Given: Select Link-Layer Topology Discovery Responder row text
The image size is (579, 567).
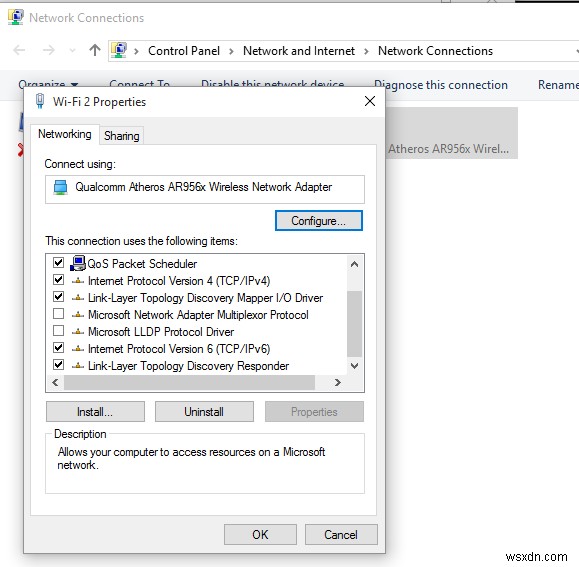Looking at the screenshot, I should pos(188,366).
